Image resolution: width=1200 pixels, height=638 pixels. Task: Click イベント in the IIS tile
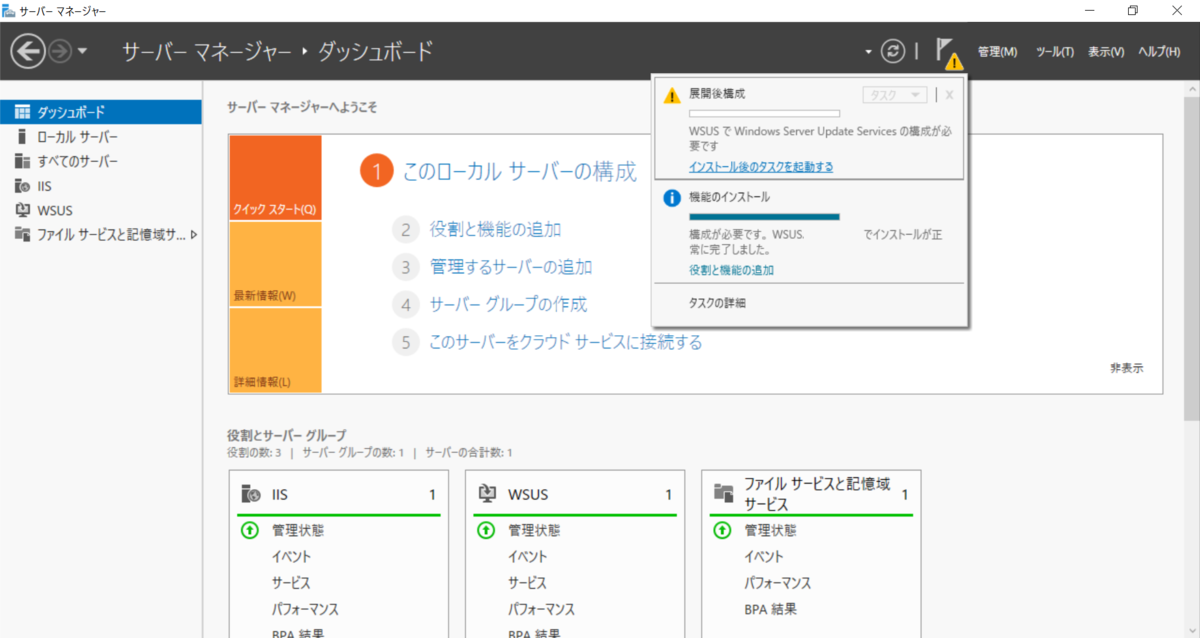291,557
